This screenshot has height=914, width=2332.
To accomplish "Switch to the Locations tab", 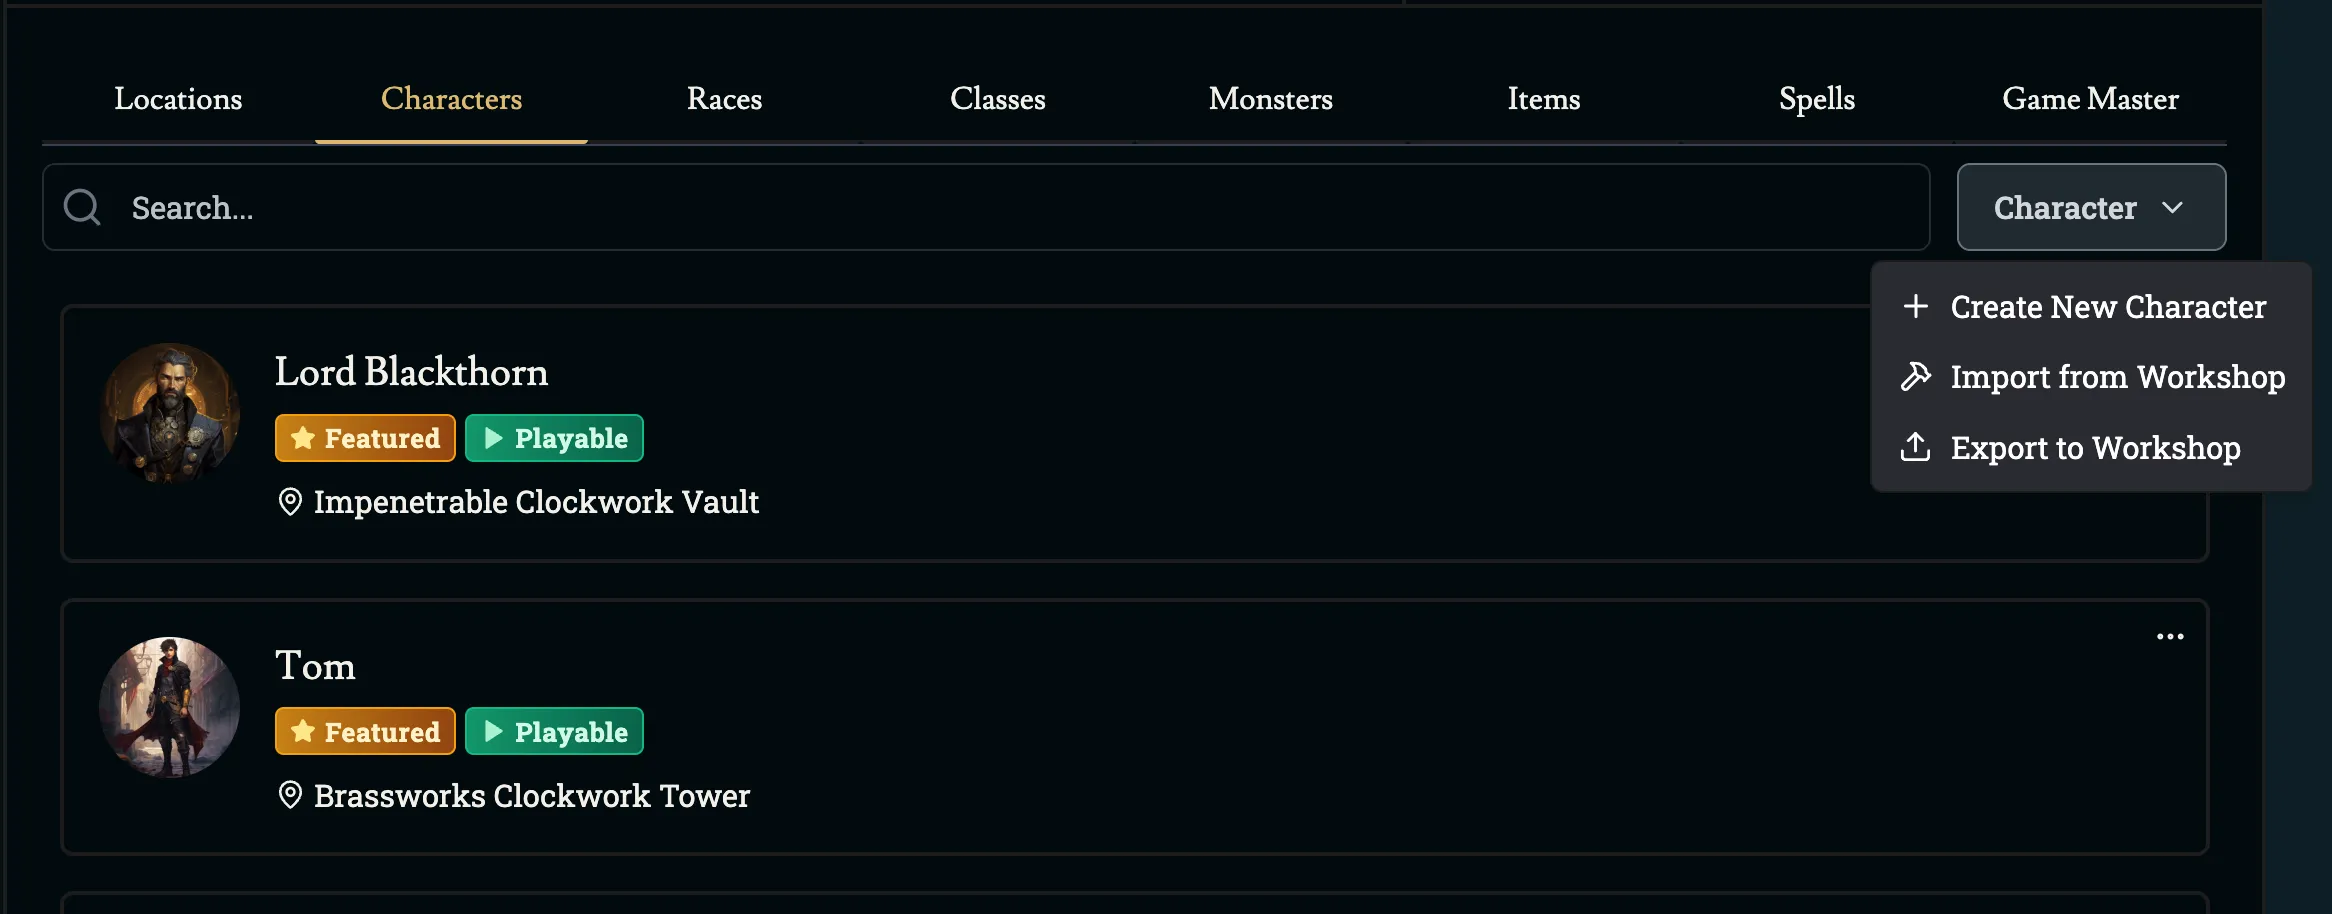I will tap(178, 99).
